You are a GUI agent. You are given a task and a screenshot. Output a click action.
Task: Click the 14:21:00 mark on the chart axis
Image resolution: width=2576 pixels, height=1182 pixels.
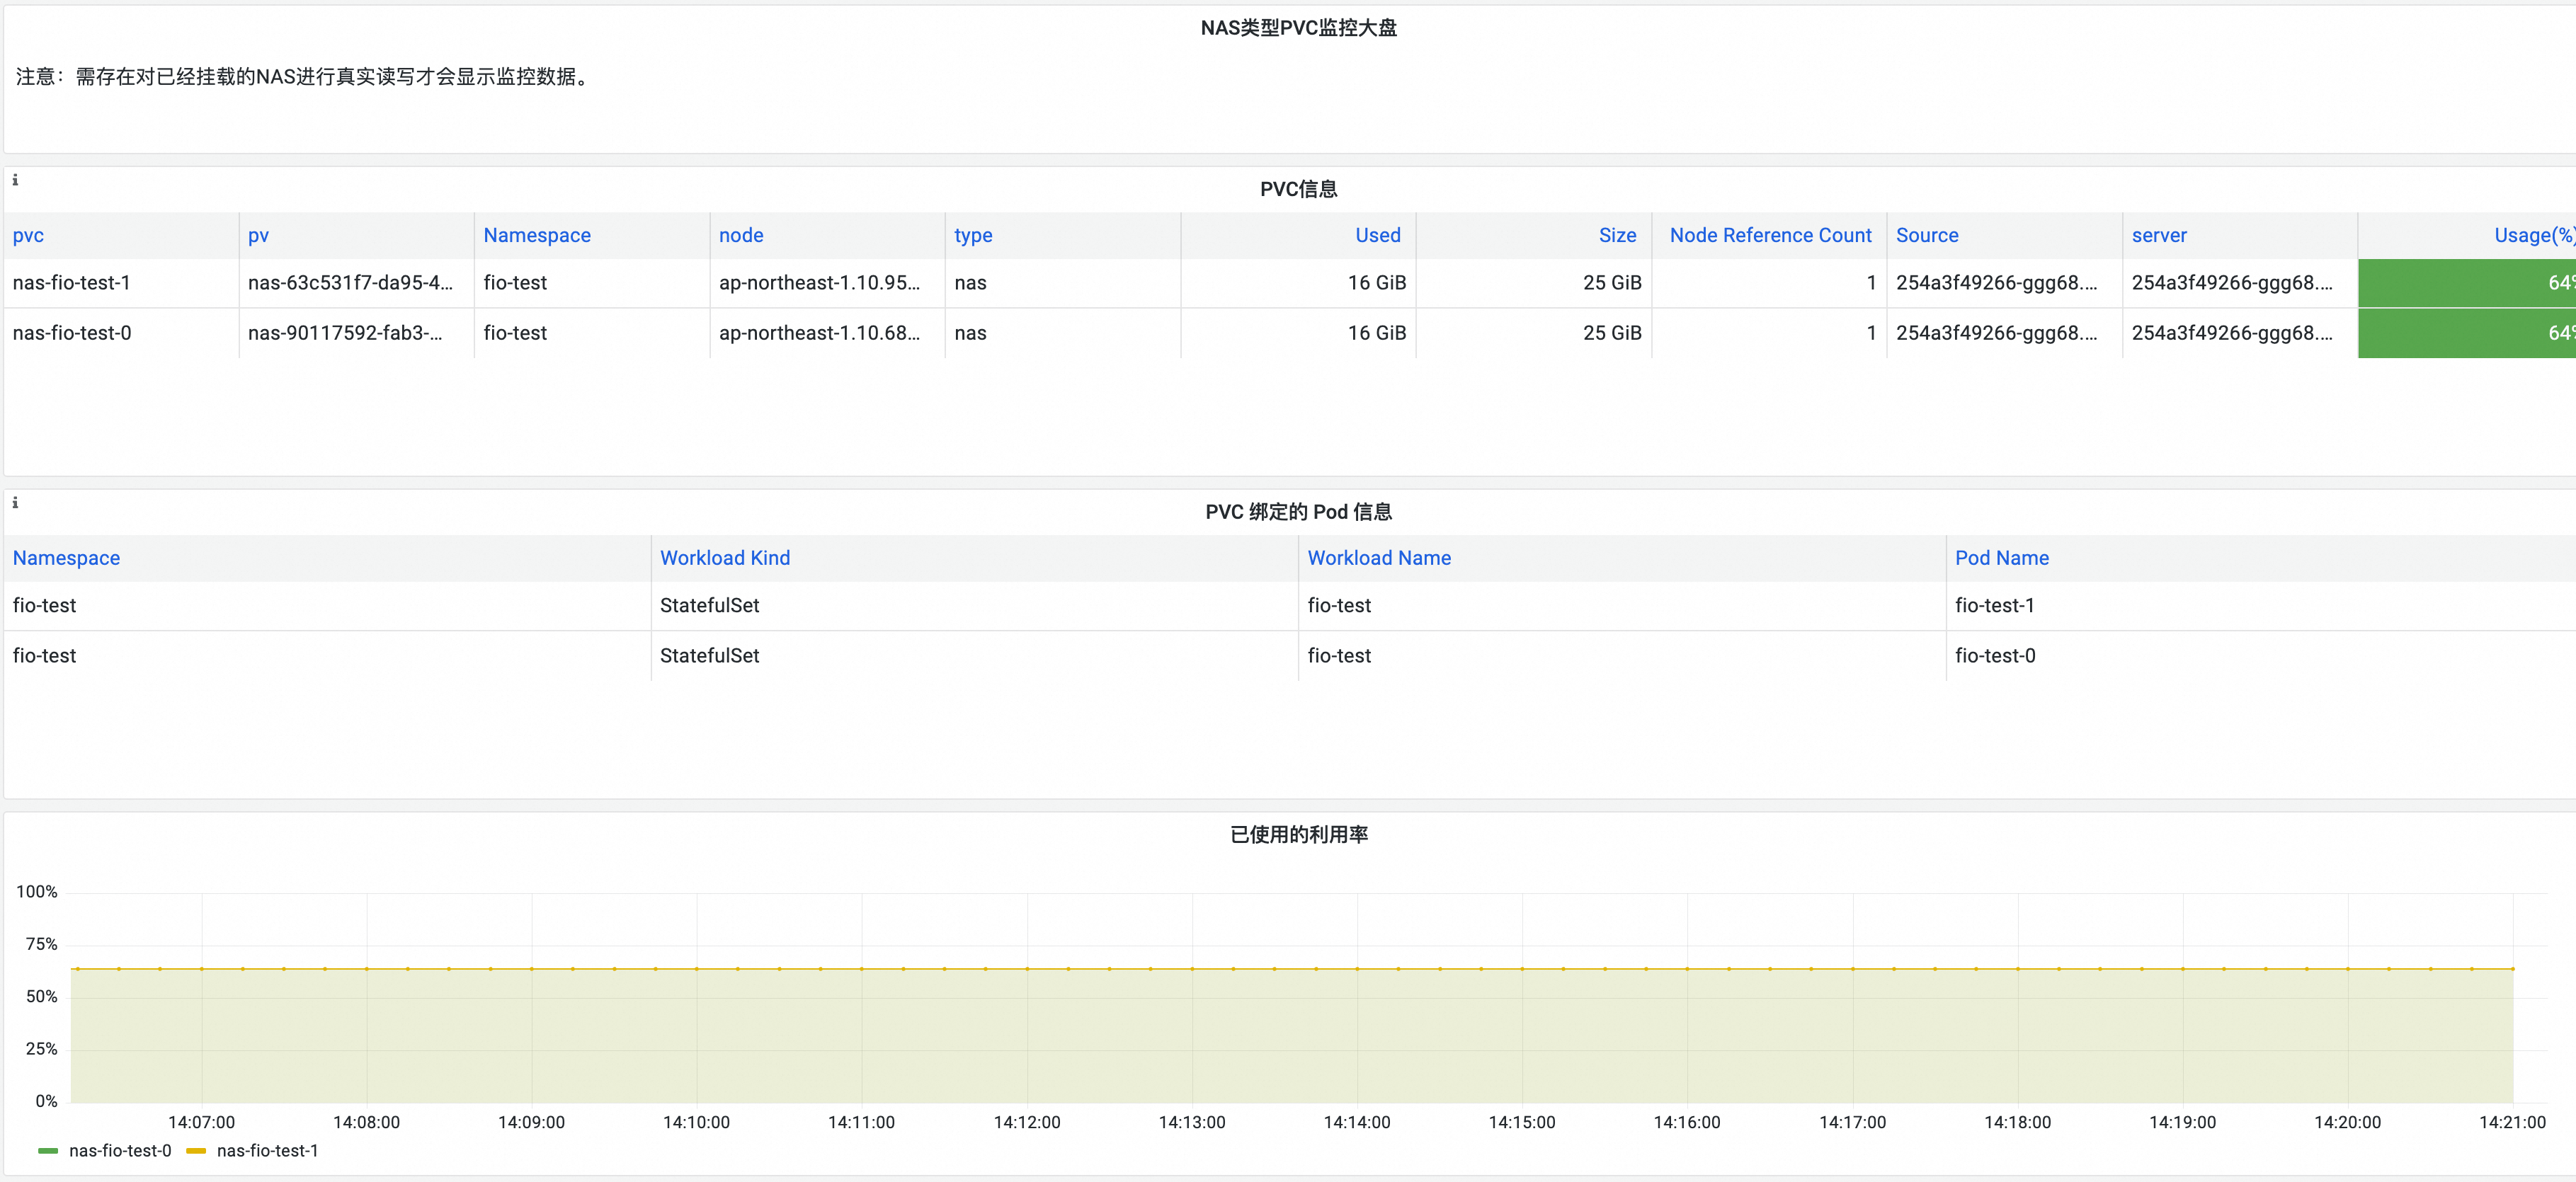[2512, 1122]
